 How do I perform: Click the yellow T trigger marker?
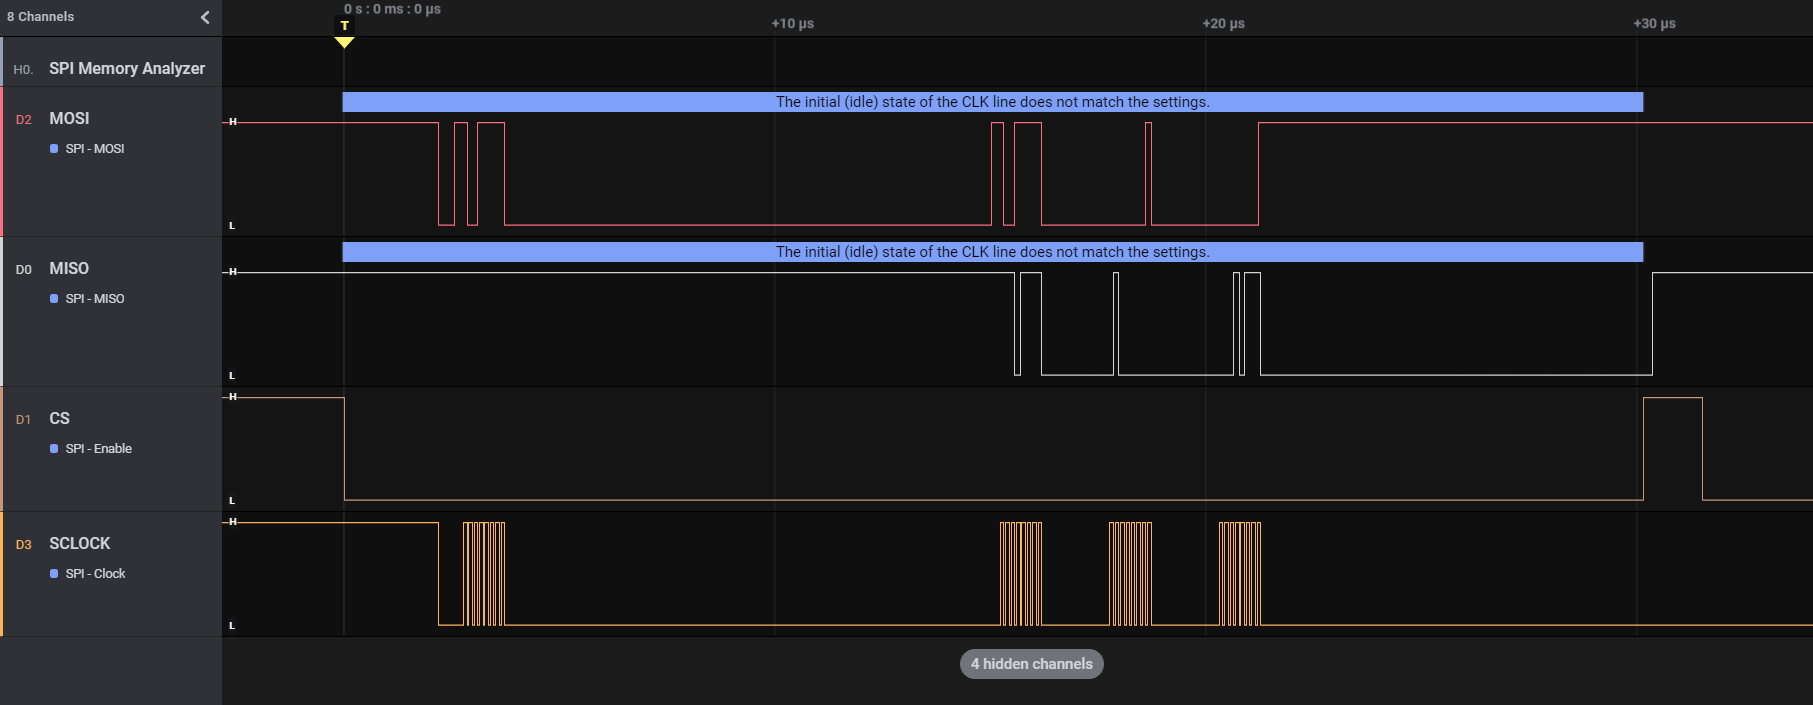[345, 27]
